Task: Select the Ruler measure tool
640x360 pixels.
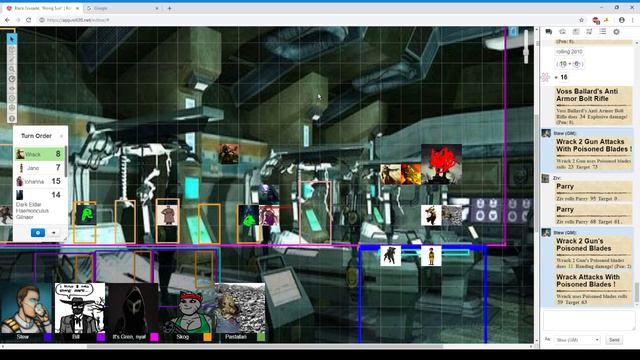Action: click(x=12, y=79)
